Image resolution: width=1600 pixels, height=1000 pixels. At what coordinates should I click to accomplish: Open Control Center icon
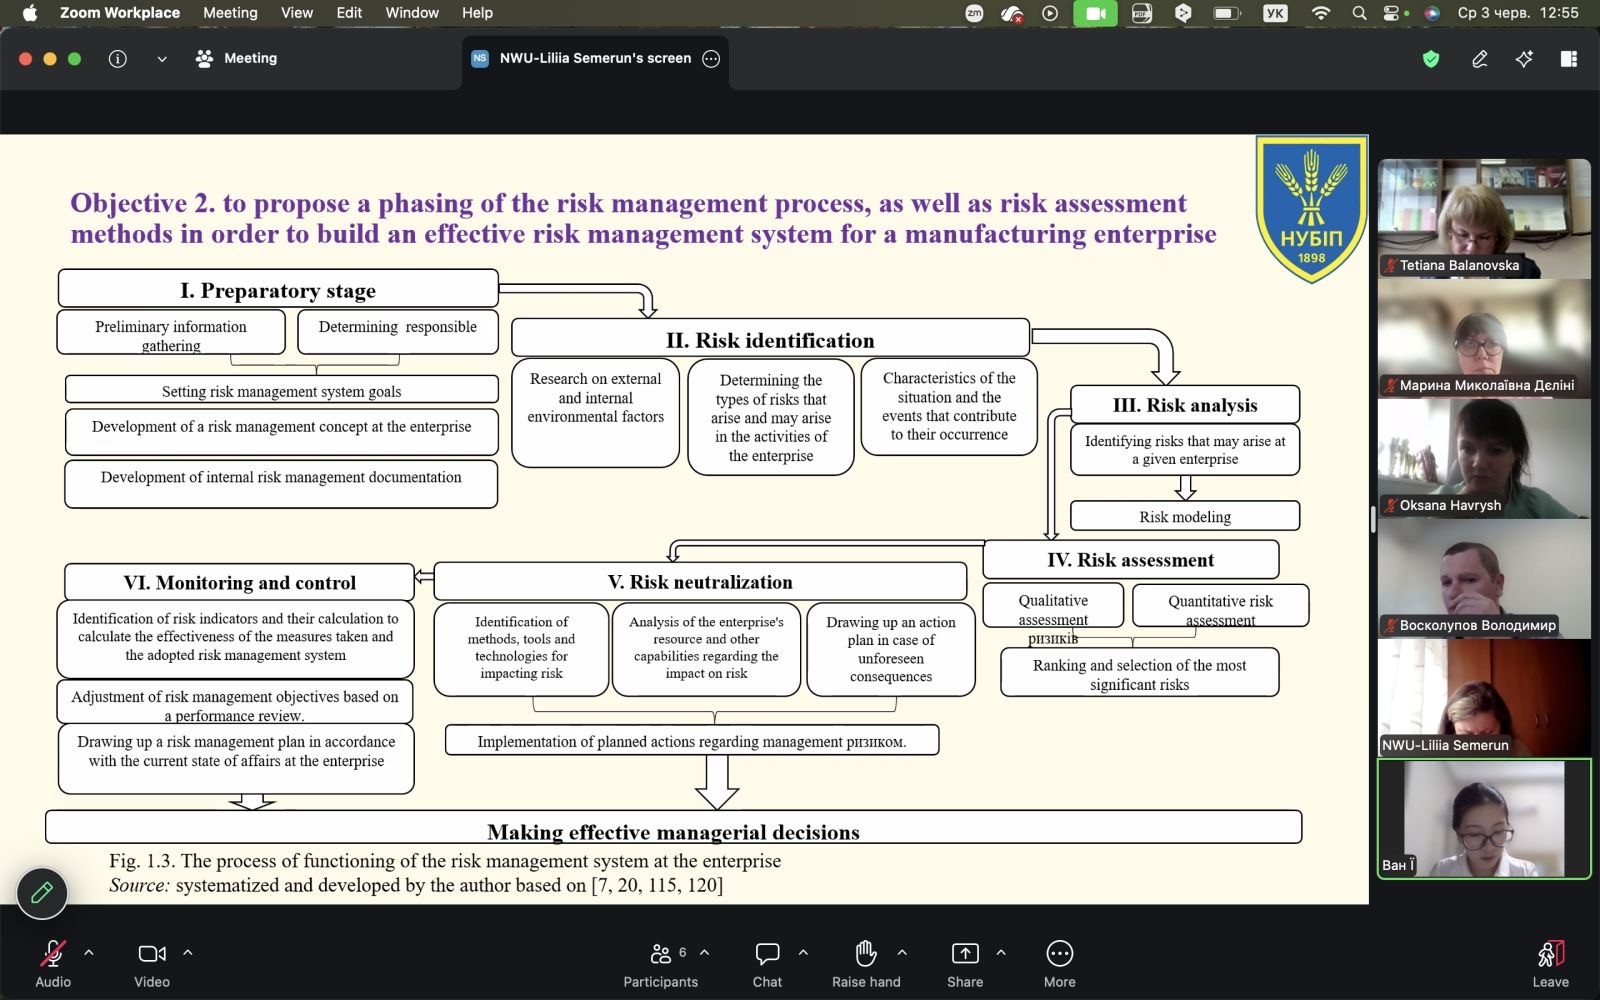coord(1391,13)
